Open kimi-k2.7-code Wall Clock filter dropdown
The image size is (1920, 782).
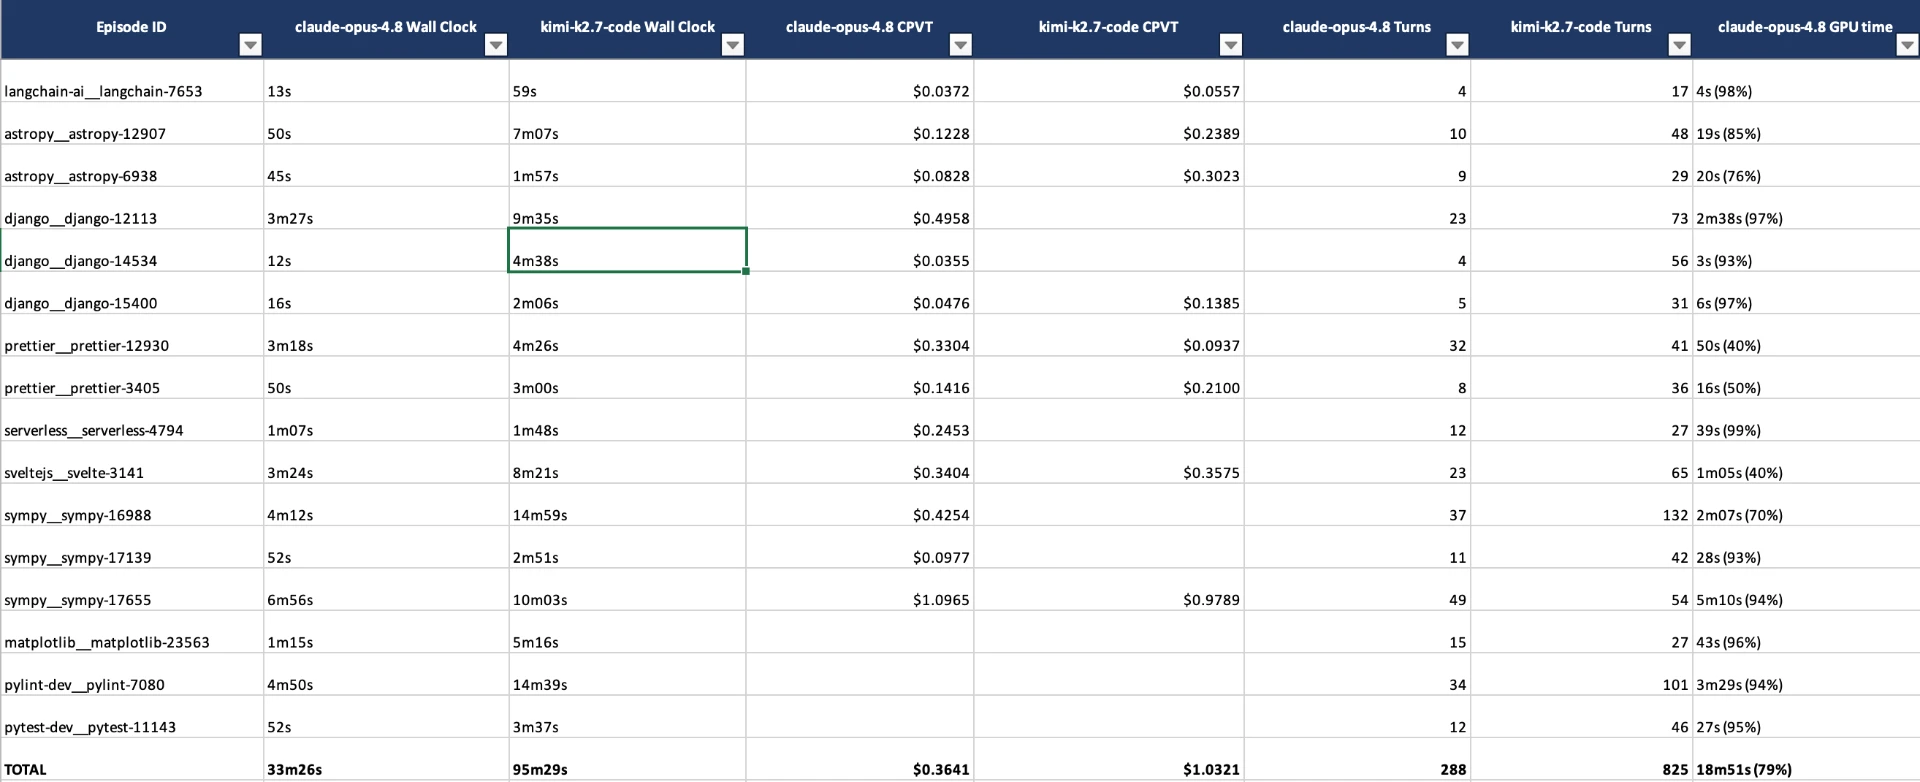(733, 45)
